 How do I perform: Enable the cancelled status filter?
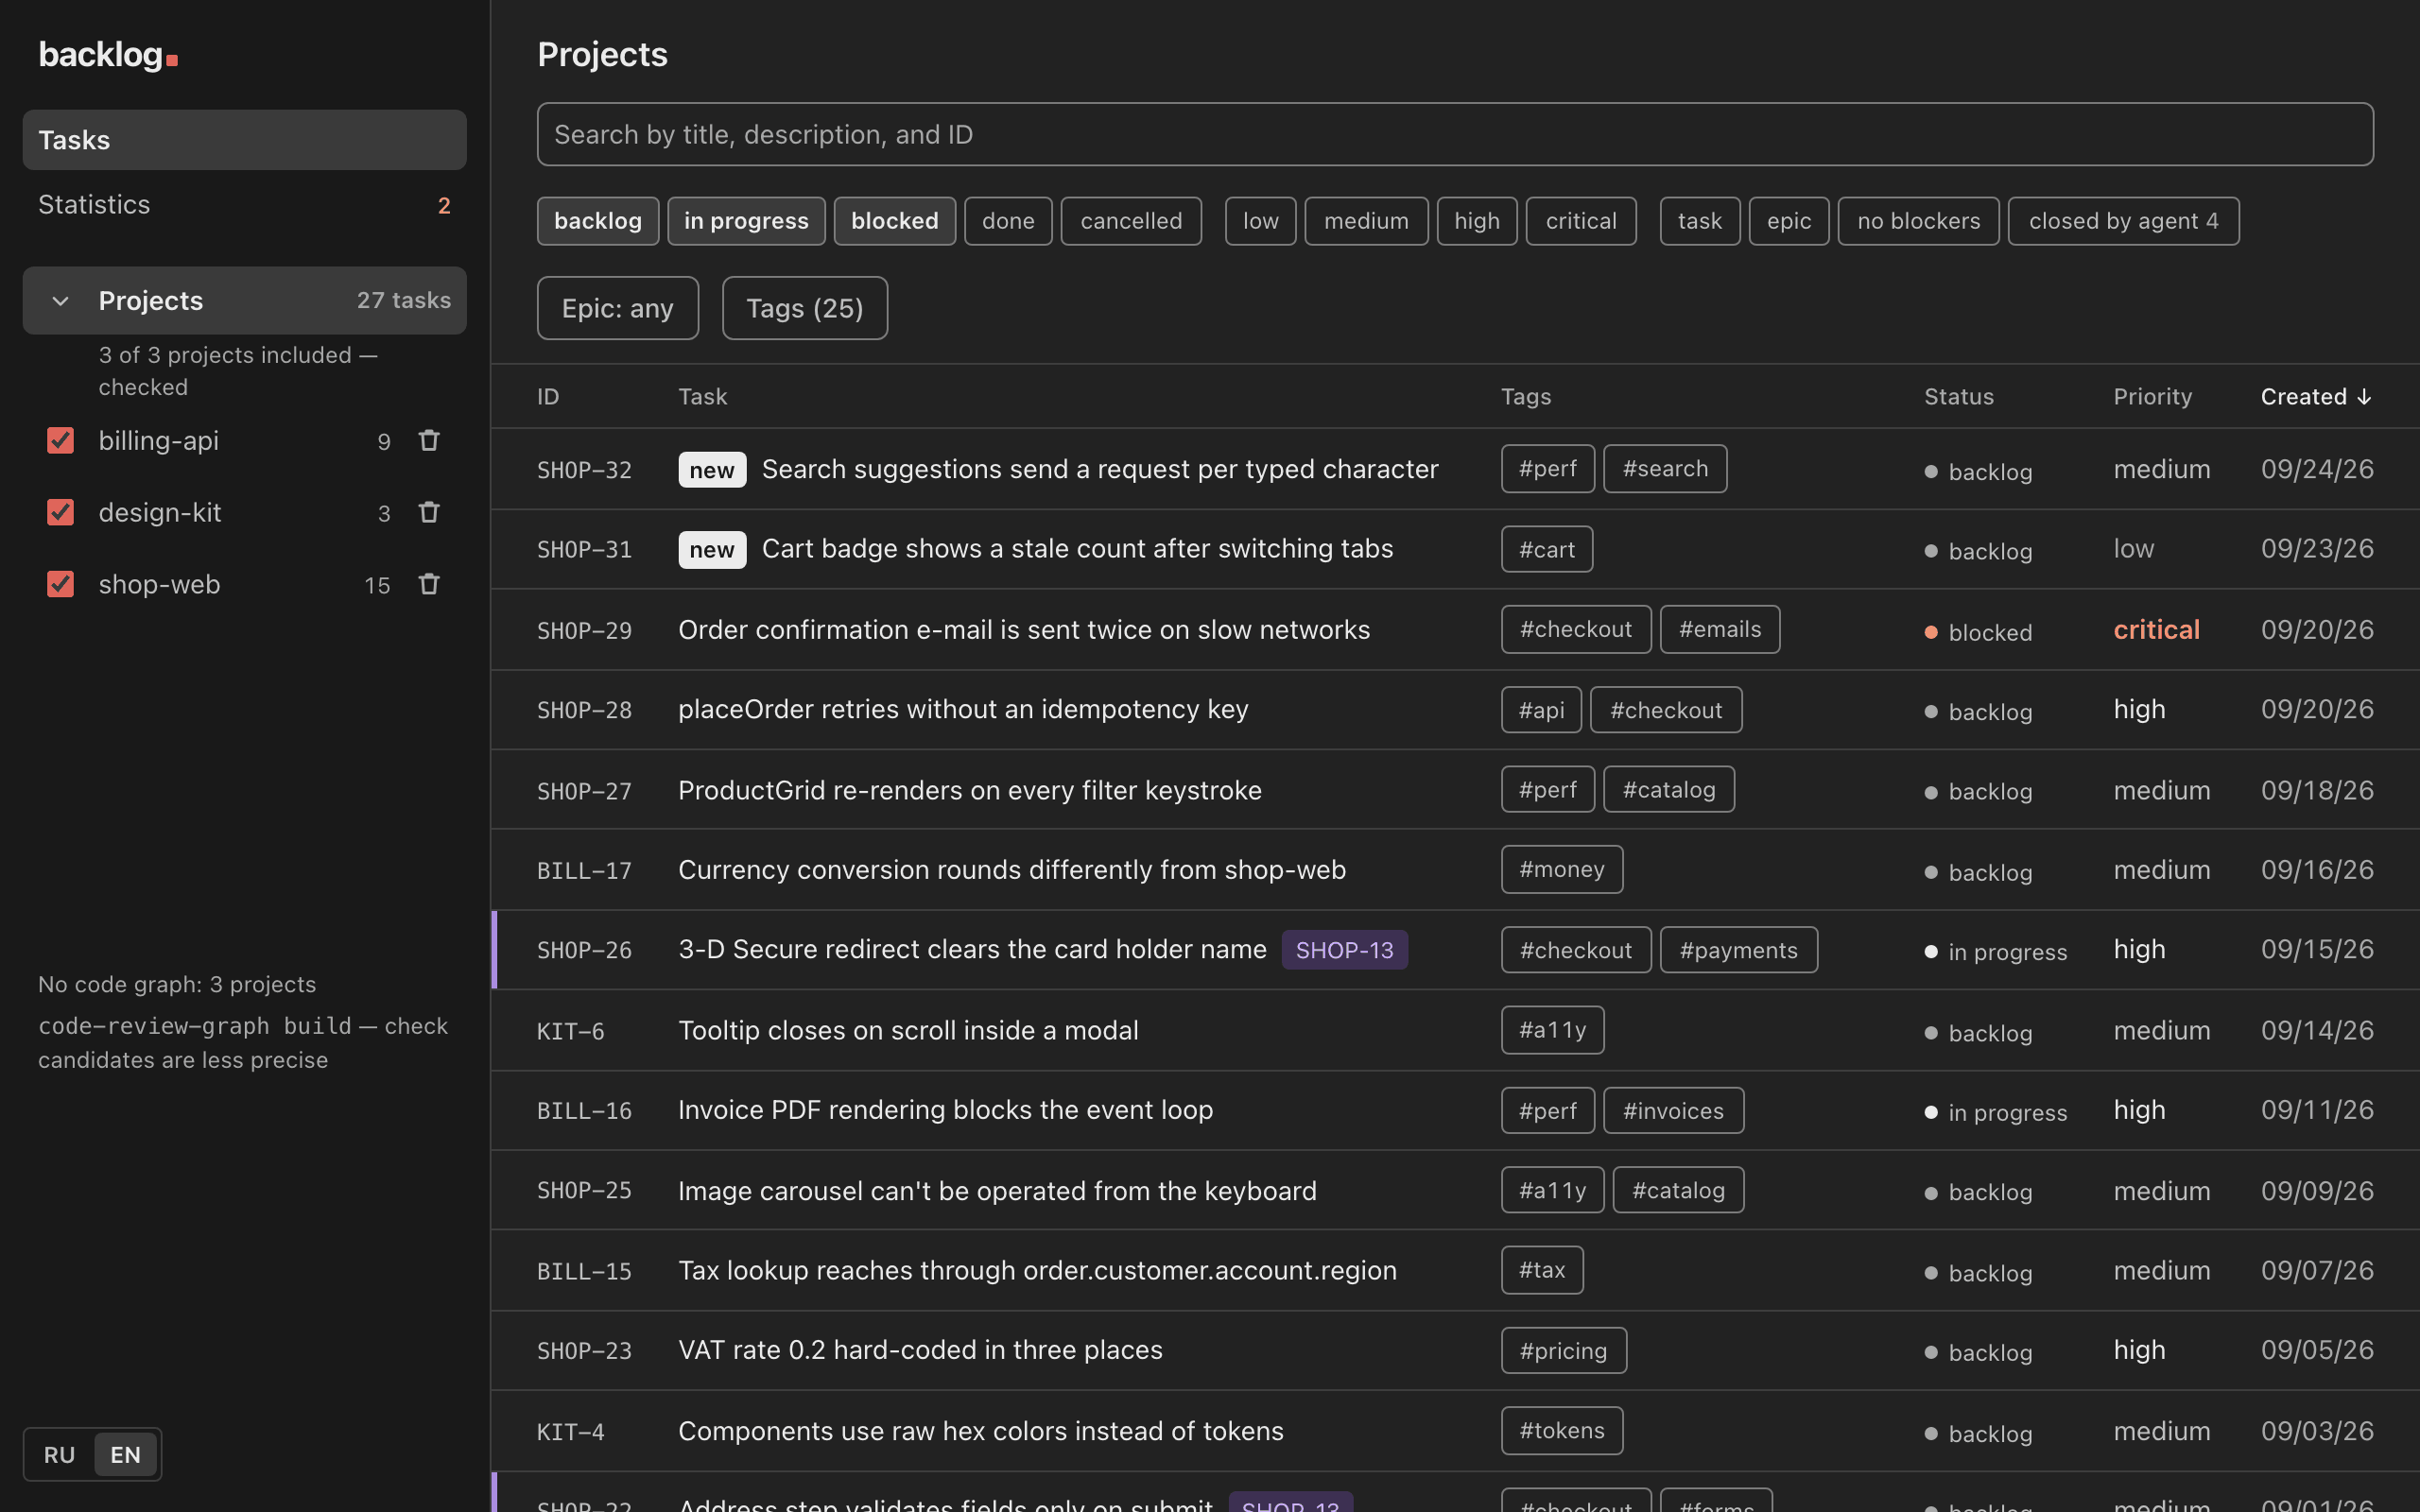(x=1131, y=221)
